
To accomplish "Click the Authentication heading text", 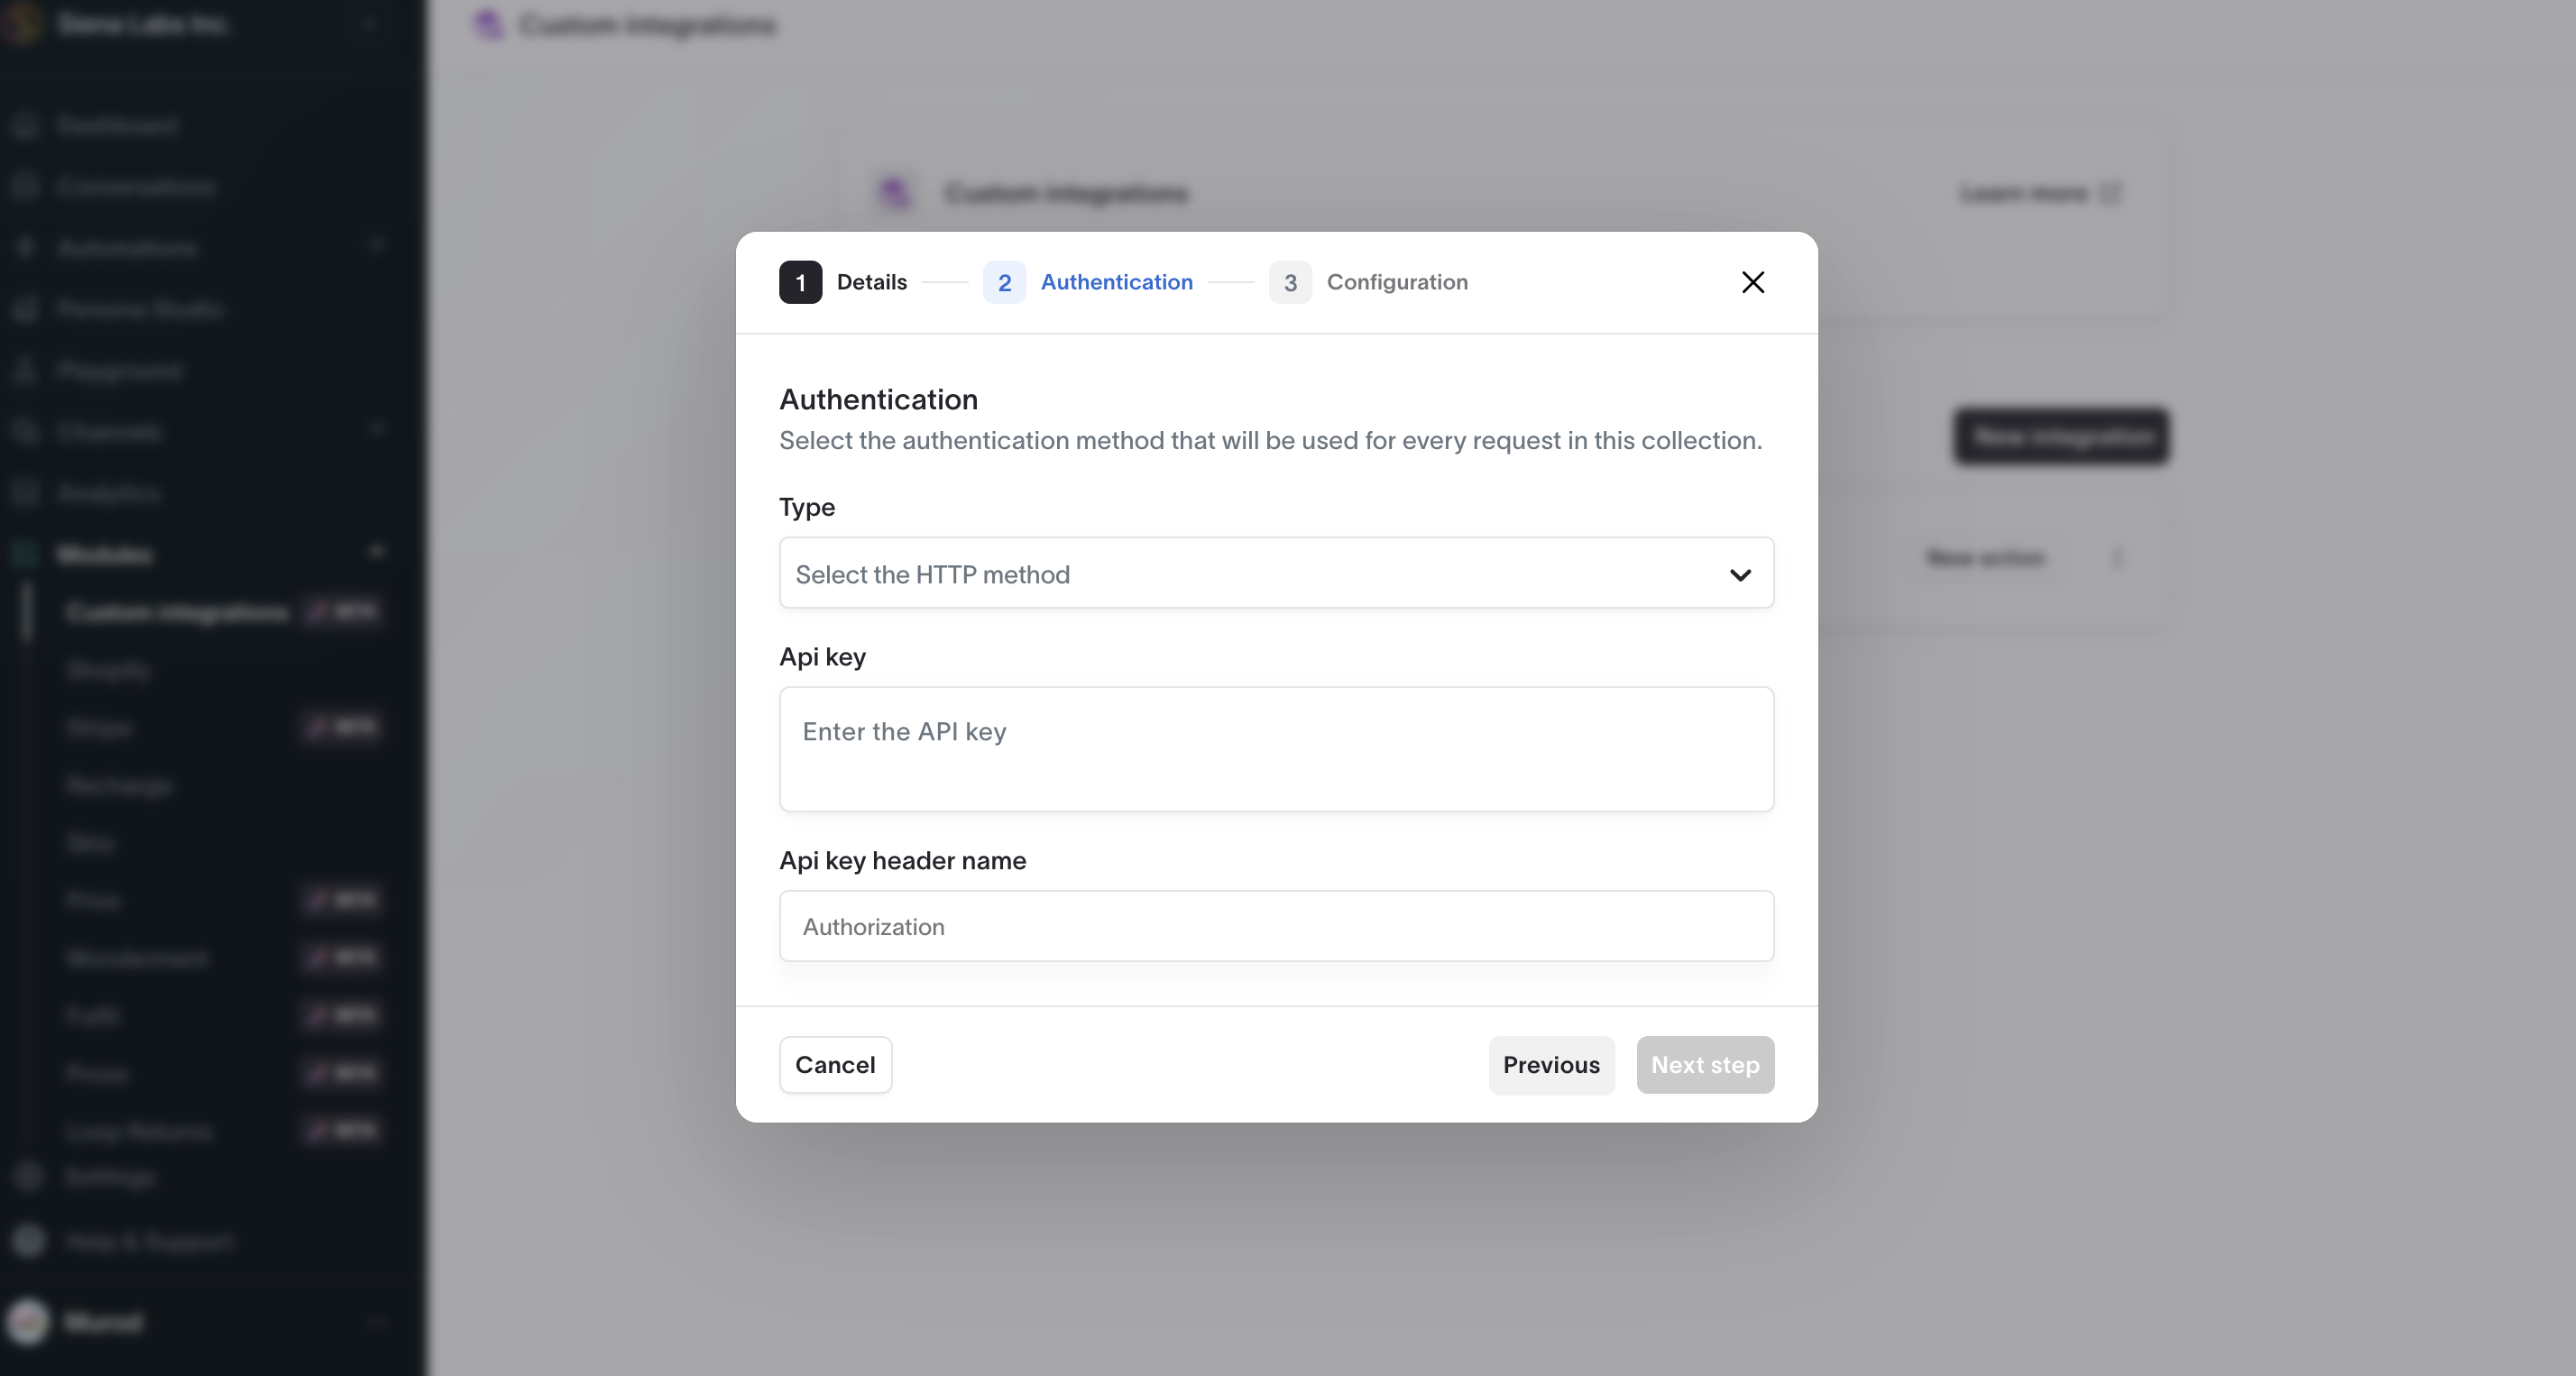I will (x=878, y=399).
